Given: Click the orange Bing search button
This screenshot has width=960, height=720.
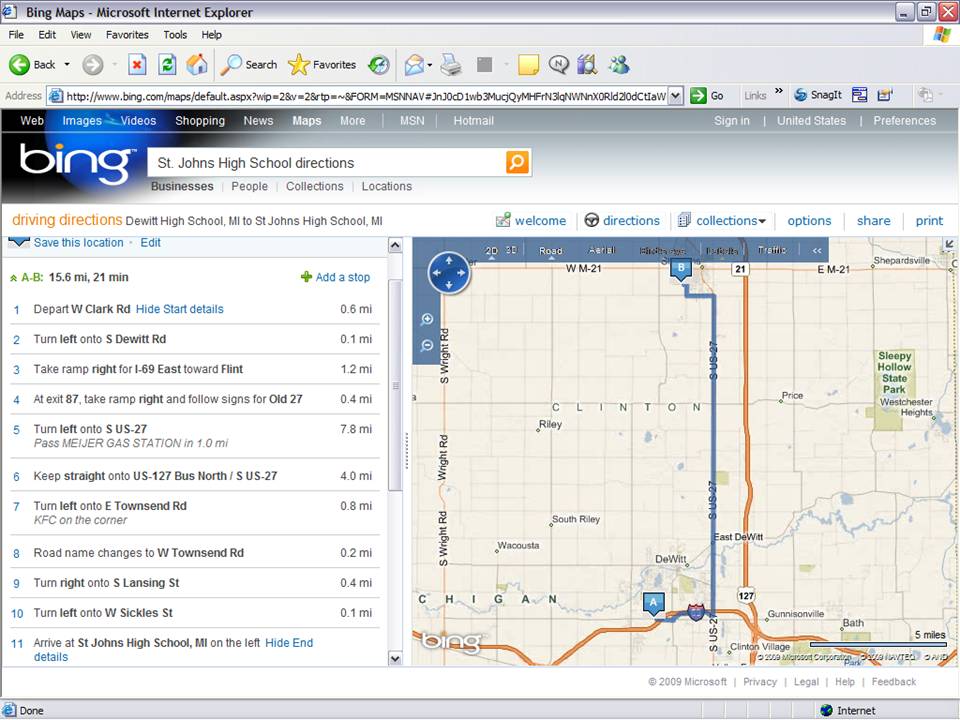Looking at the screenshot, I should pos(517,162).
